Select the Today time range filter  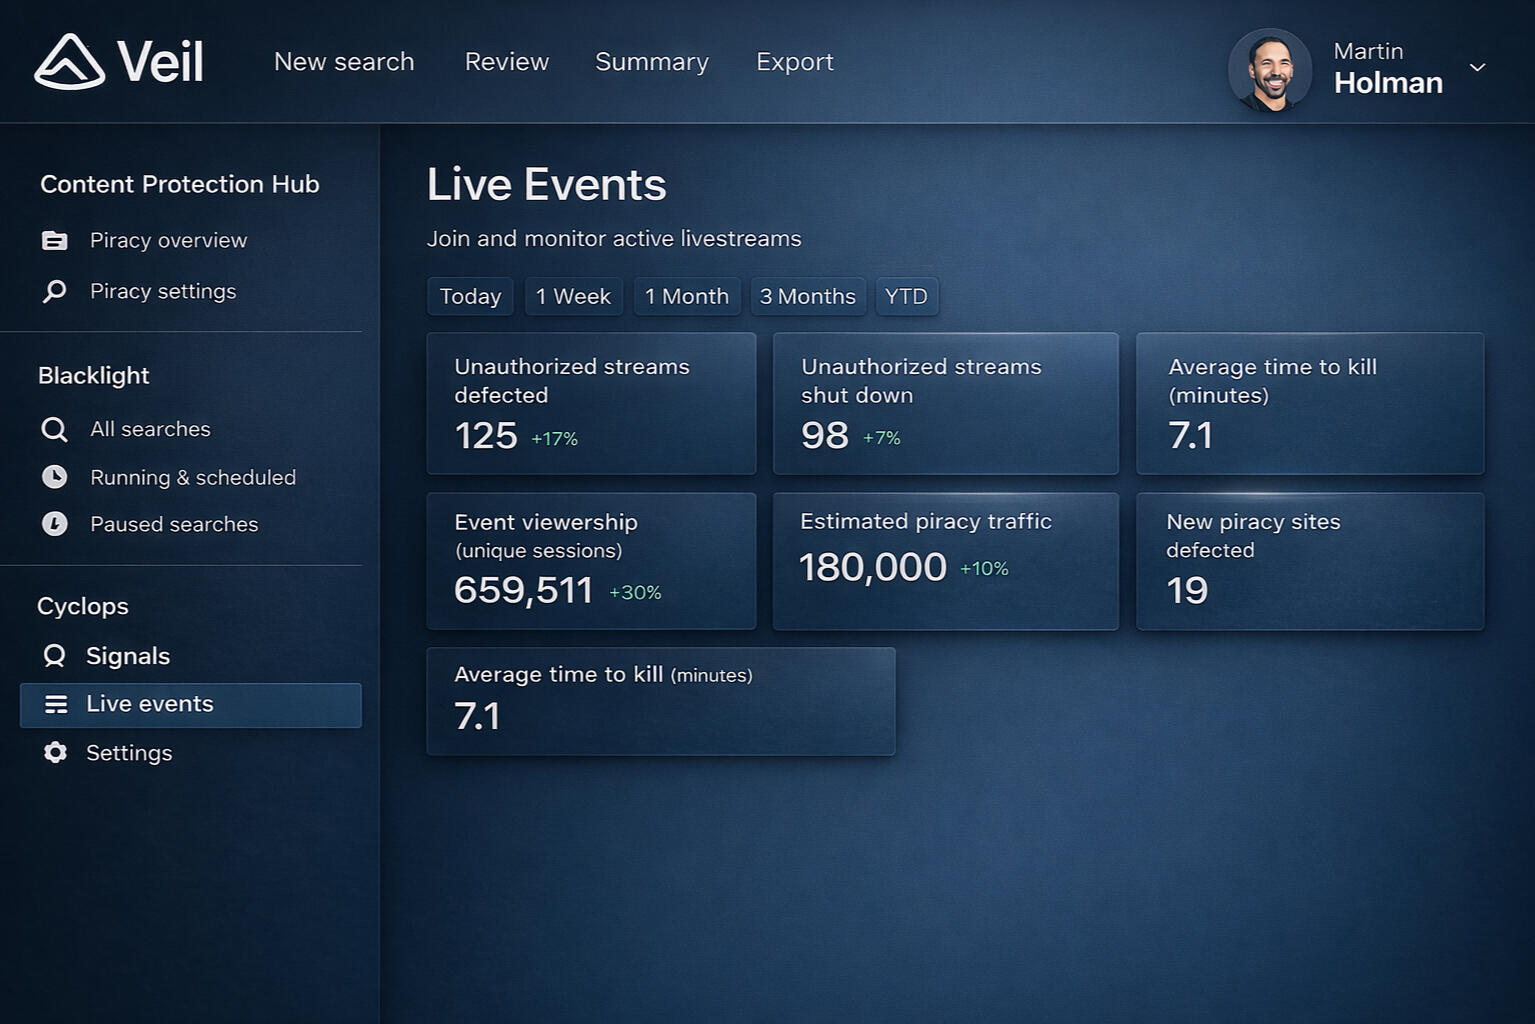tap(470, 297)
